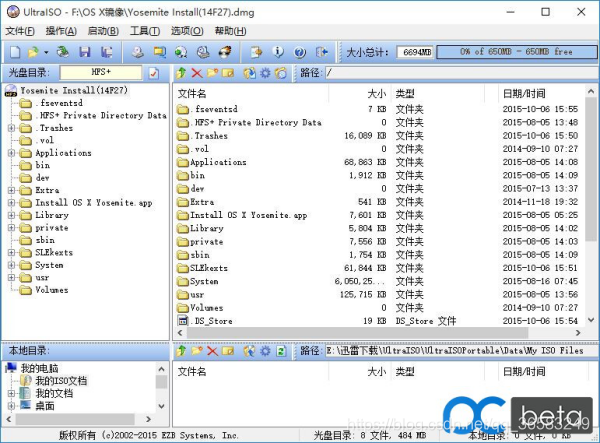Open the 操作(A) menu
The image size is (600, 443).
pyautogui.click(x=61, y=31)
